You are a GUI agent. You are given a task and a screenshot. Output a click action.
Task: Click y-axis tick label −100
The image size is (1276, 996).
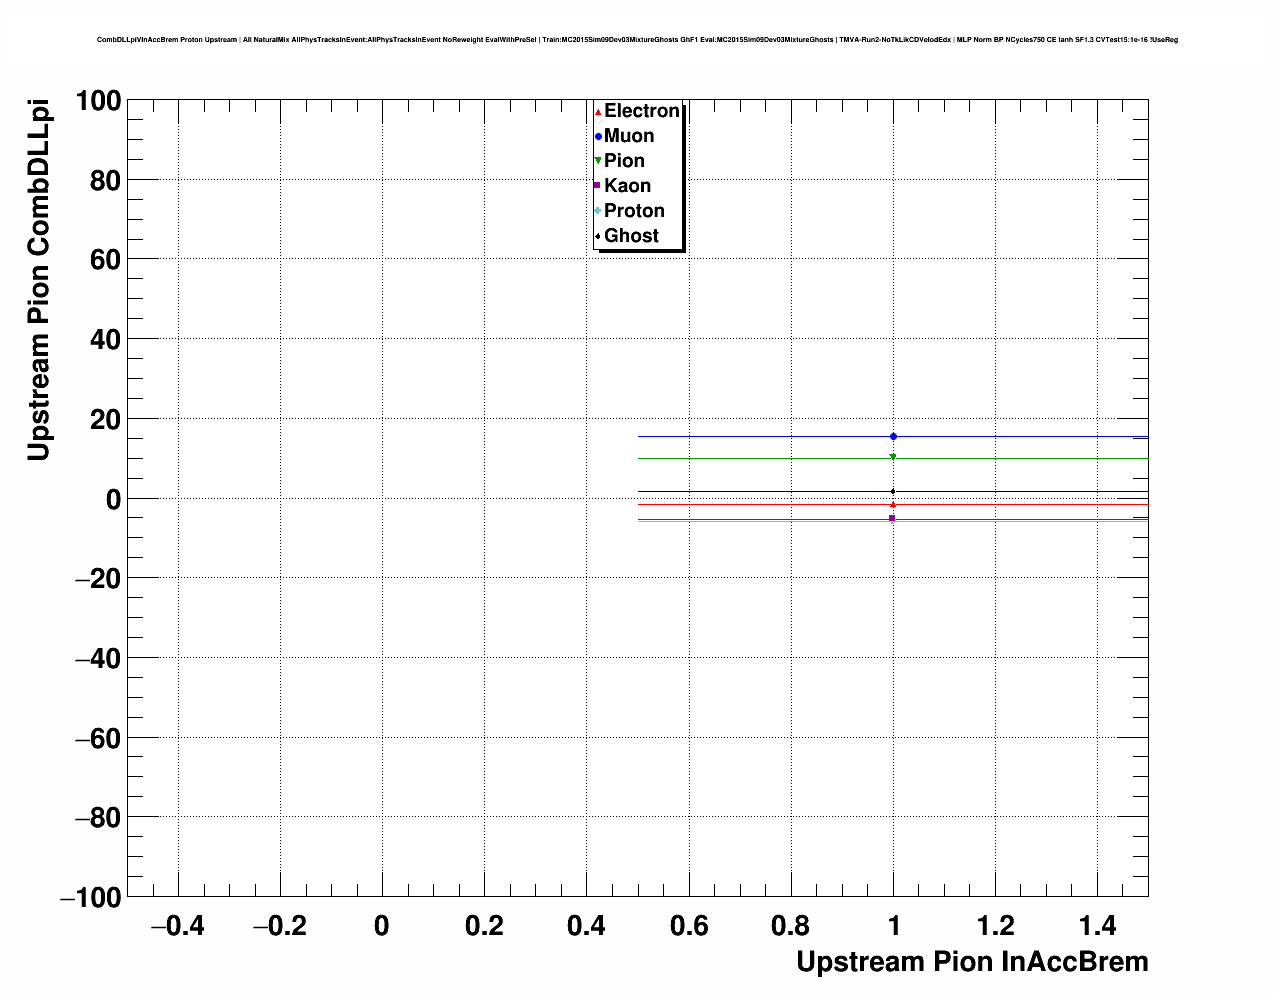click(91, 898)
